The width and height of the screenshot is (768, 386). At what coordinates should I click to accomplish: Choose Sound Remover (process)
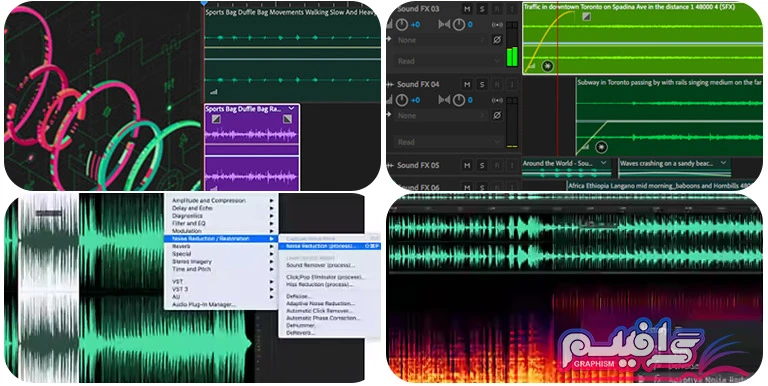point(330,265)
